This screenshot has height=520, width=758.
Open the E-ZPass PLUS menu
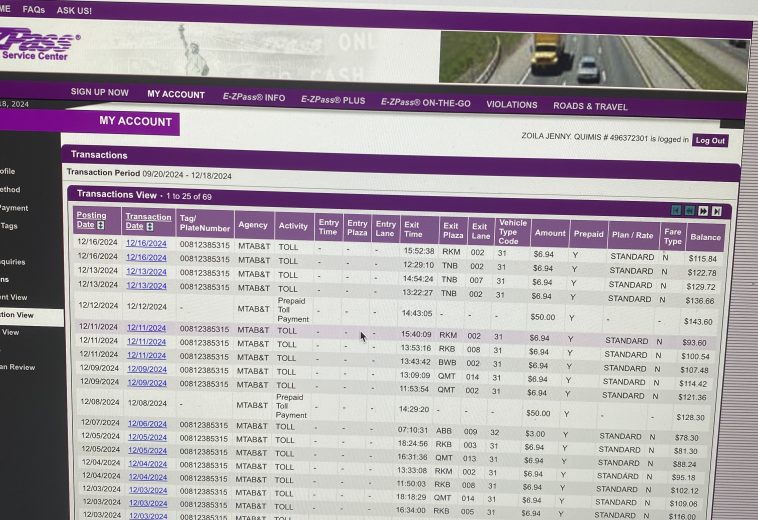333,100
